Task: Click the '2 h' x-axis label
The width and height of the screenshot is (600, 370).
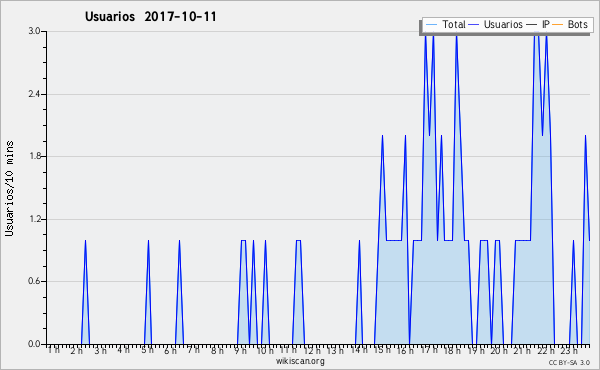Action: (77, 350)
